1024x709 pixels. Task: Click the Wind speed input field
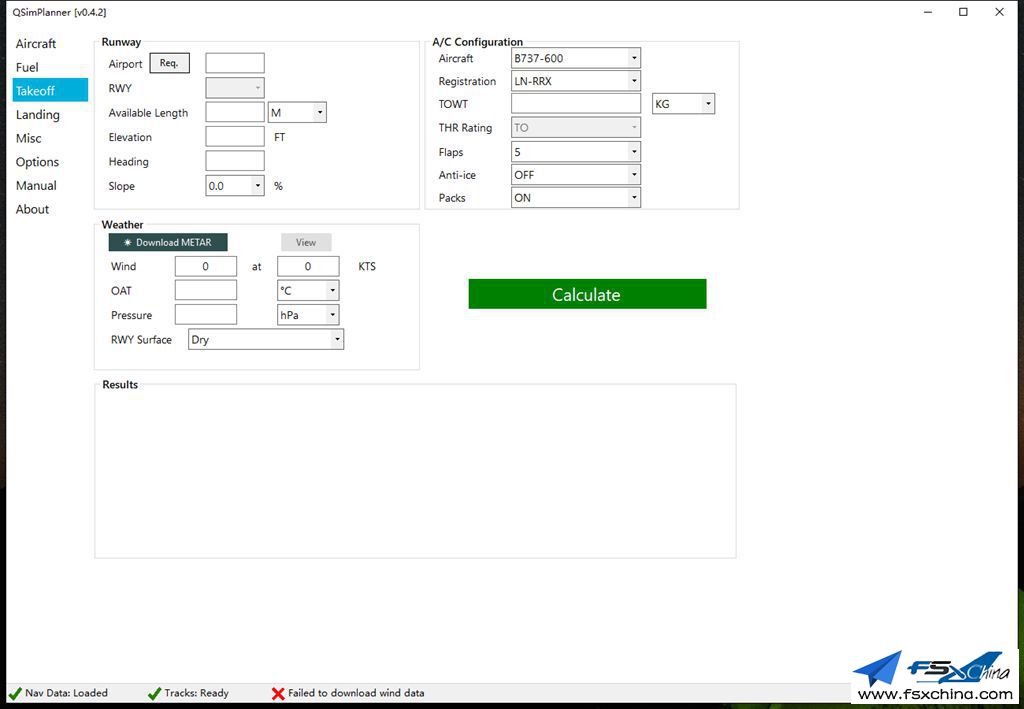[308, 266]
